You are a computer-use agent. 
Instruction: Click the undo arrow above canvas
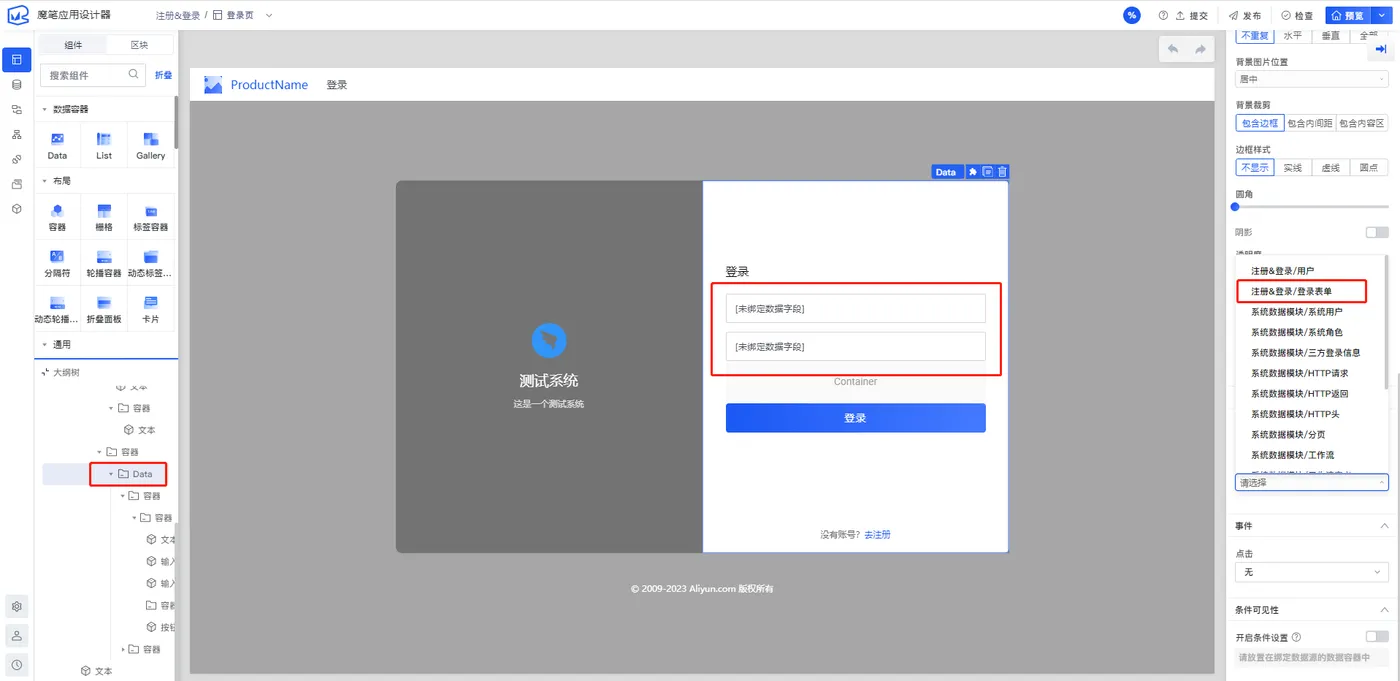pos(1173,49)
